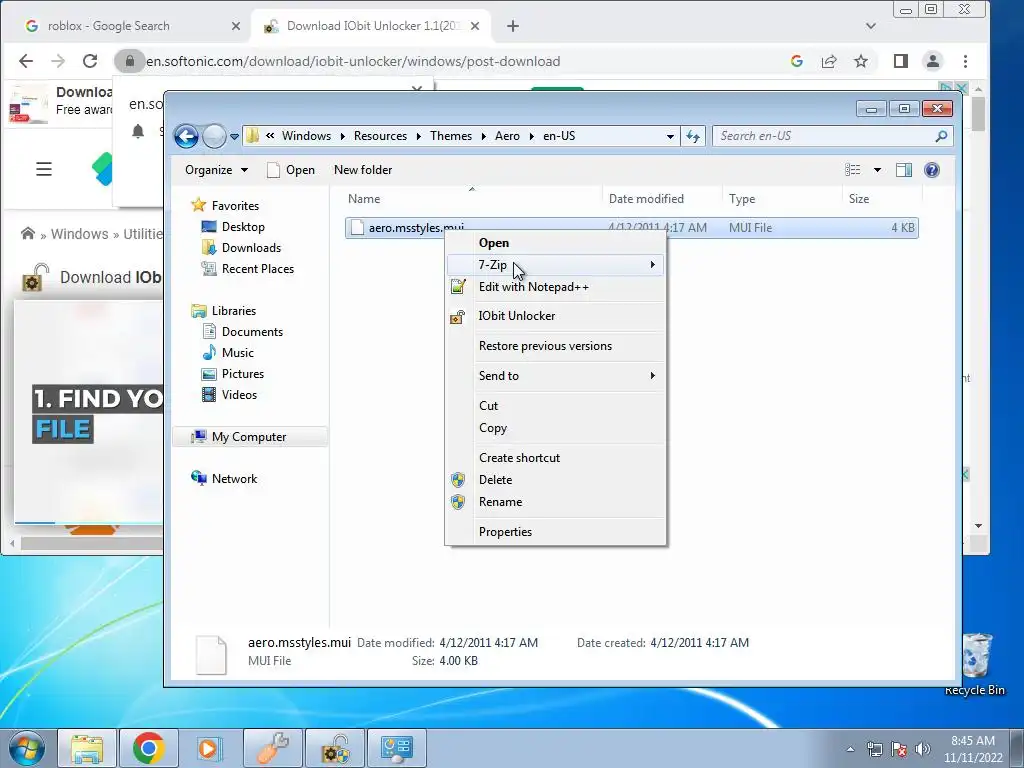Bookmark this page star icon
The width and height of the screenshot is (1024, 768).
click(x=861, y=61)
